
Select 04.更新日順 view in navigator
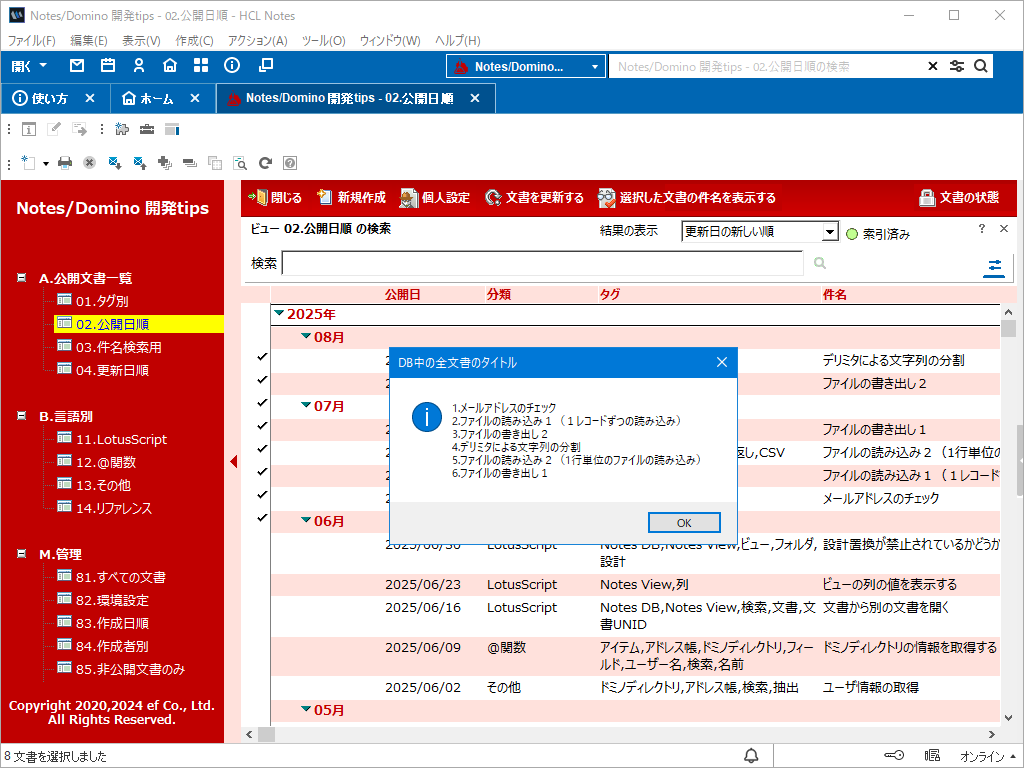[x=112, y=370]
